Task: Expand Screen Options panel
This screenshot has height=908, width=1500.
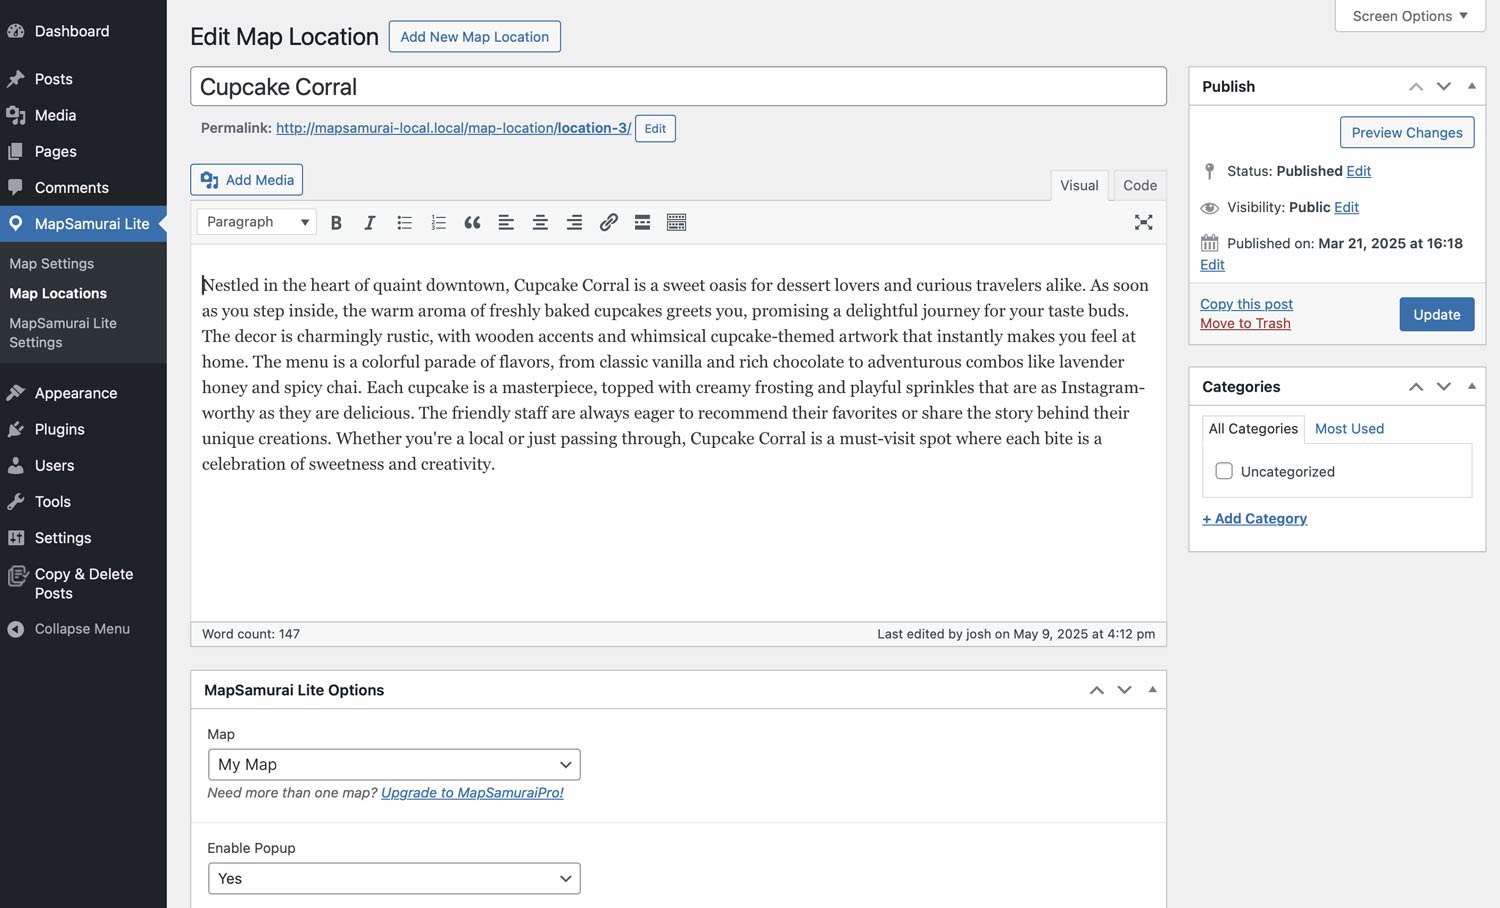Action: [x=1410, y=16]
